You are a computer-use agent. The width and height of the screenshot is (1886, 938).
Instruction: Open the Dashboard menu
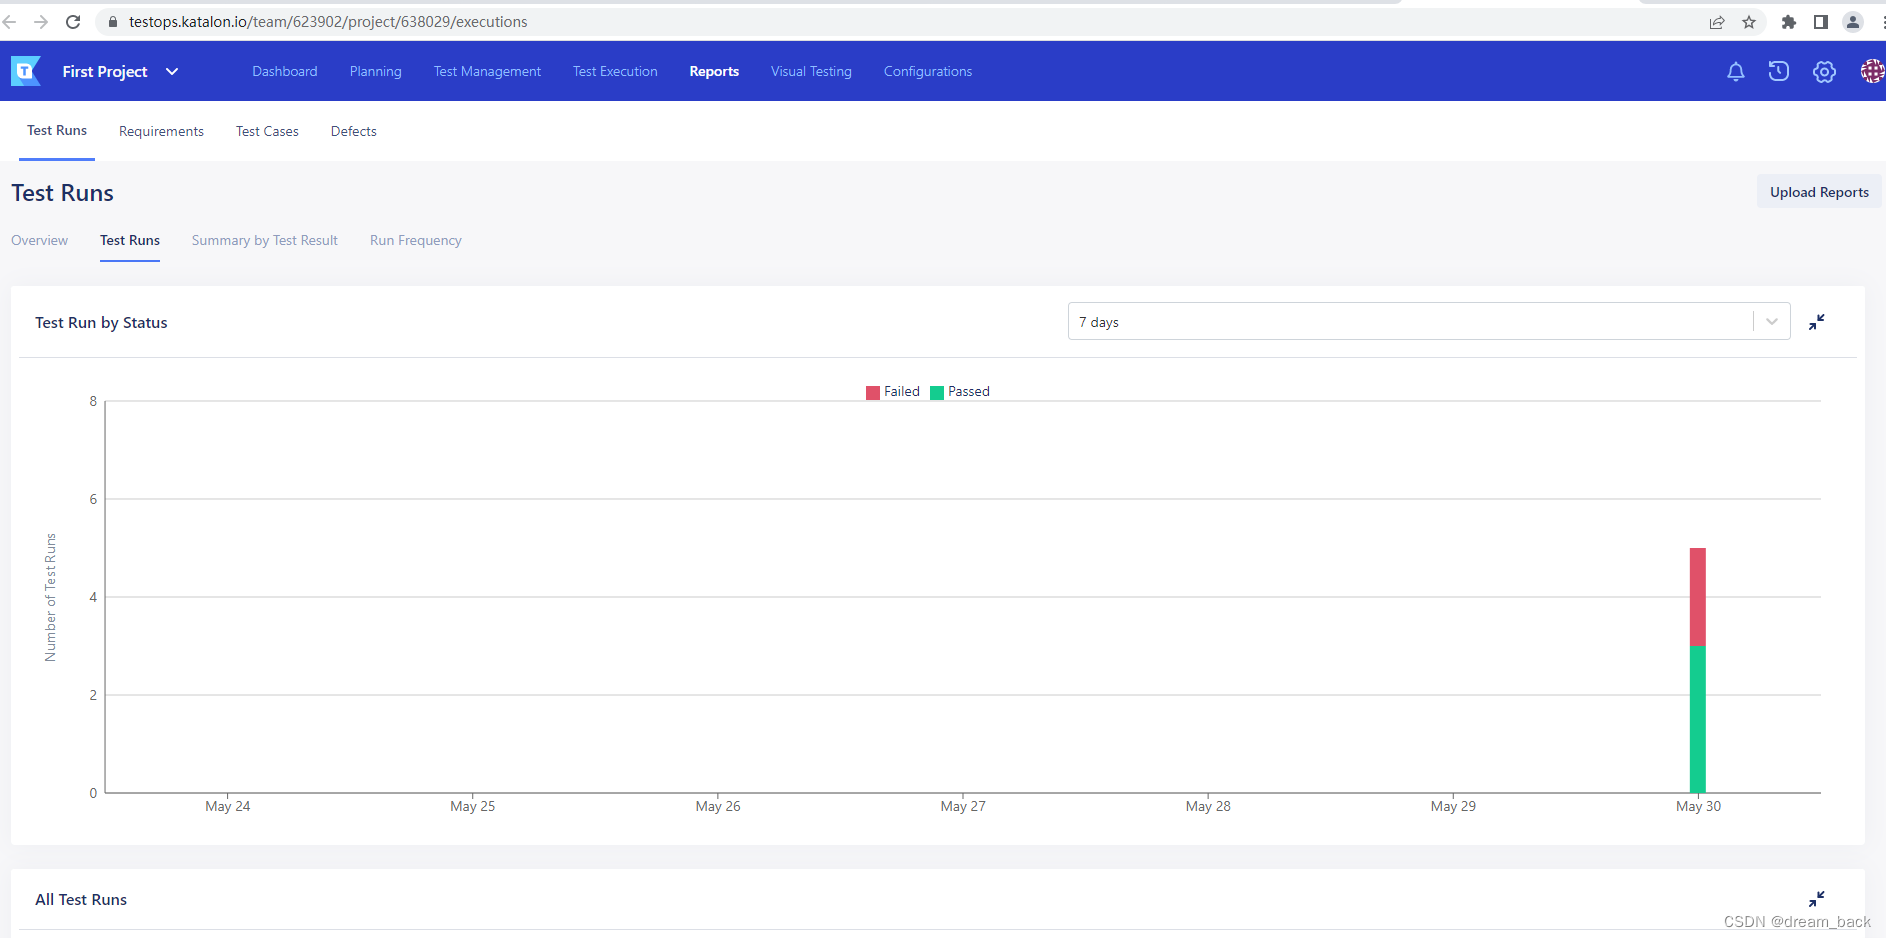point(285,71)
